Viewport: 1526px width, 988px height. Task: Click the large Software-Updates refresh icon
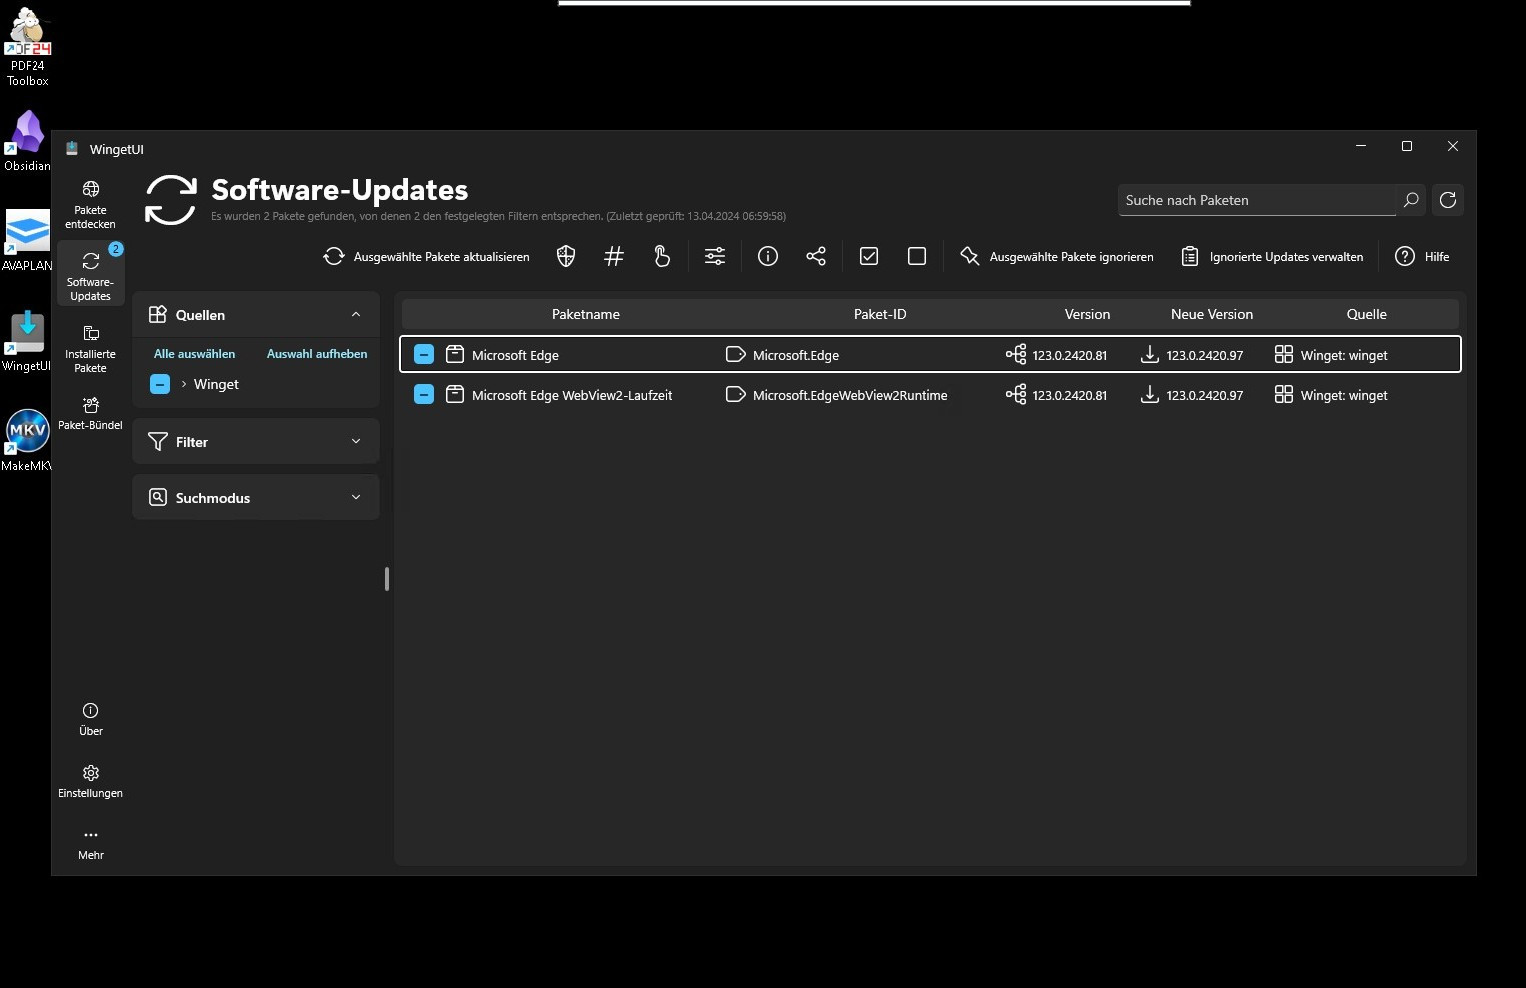coord(170,200)
